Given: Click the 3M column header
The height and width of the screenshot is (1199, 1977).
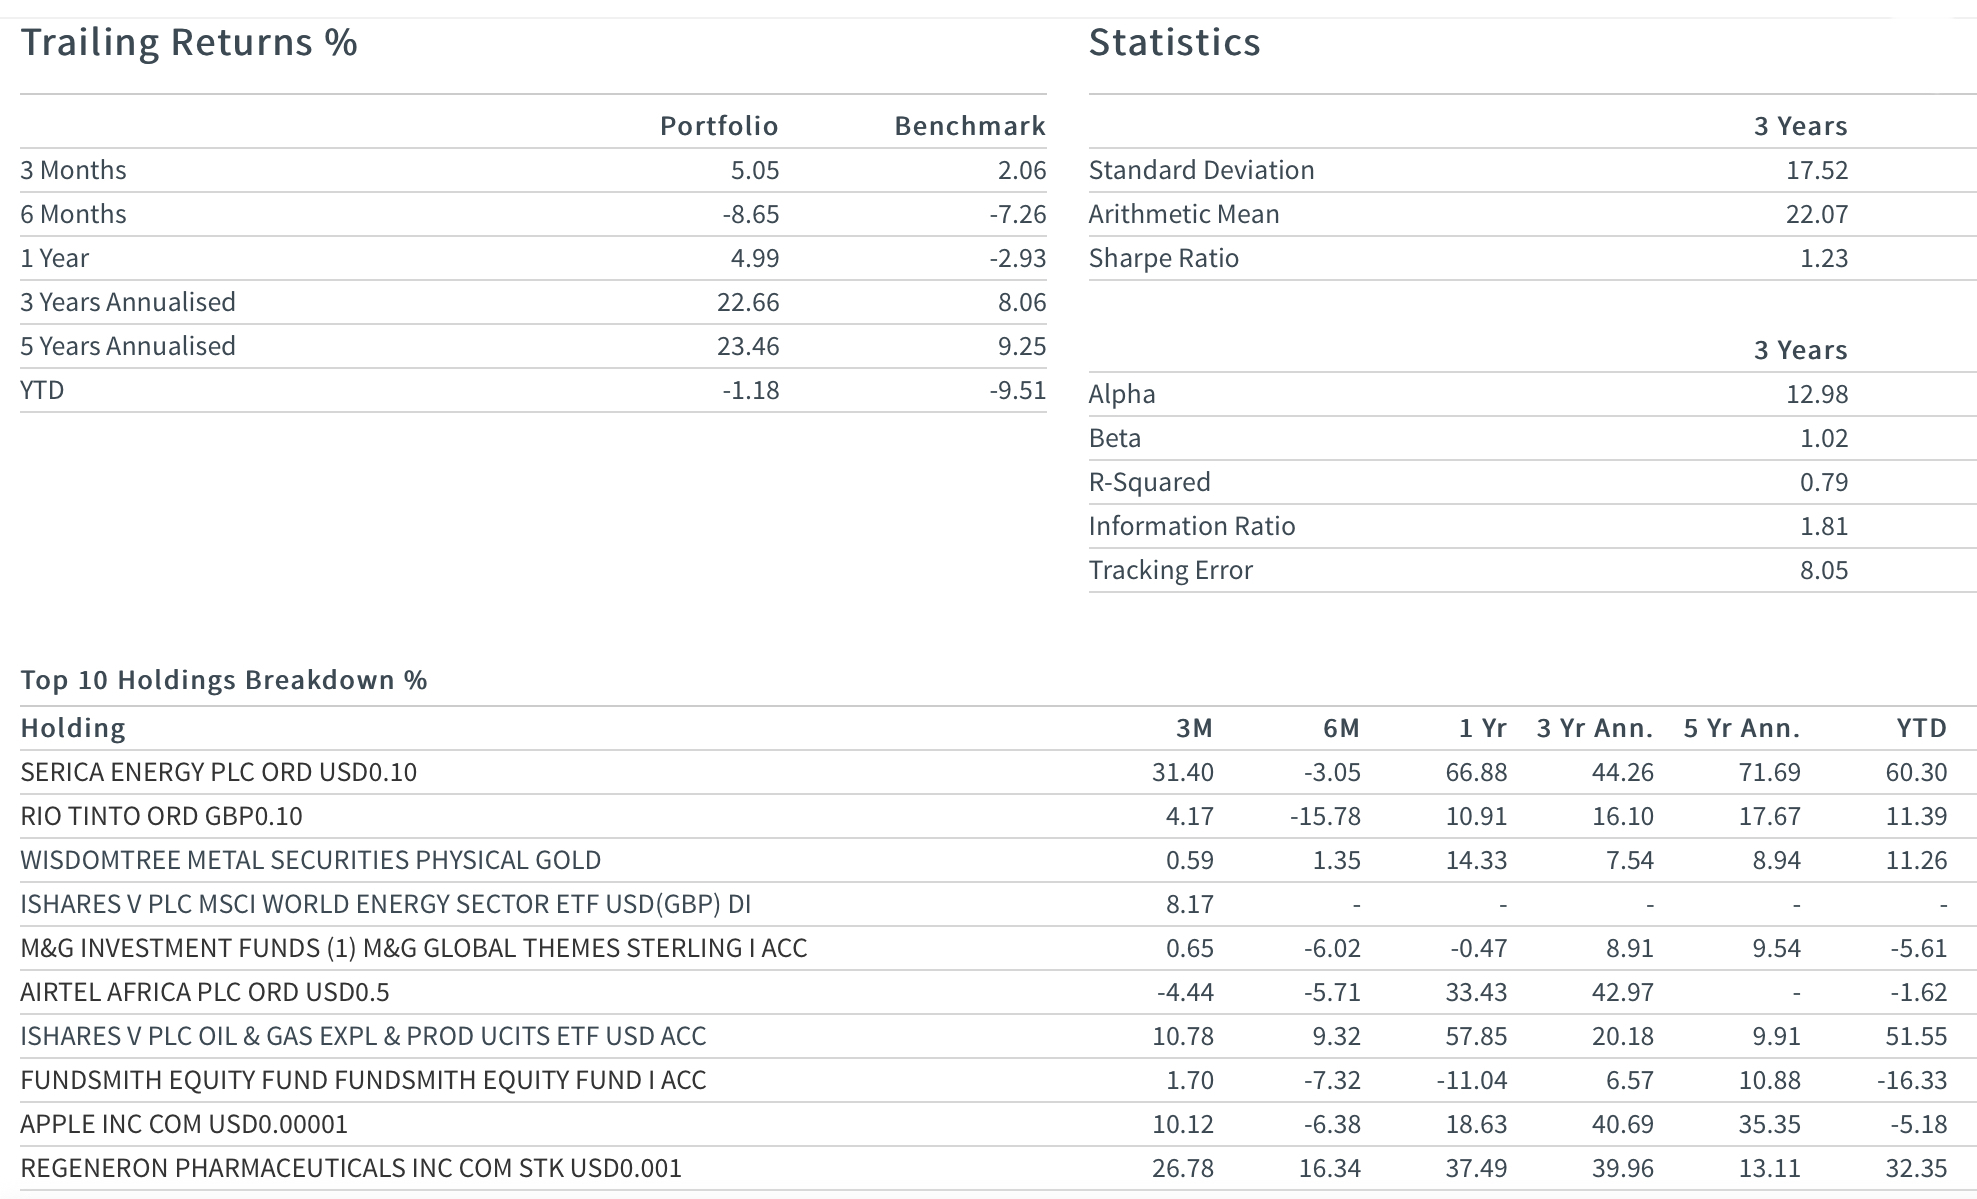Looking at the screenshot, I should click(x=1194, y=728).
